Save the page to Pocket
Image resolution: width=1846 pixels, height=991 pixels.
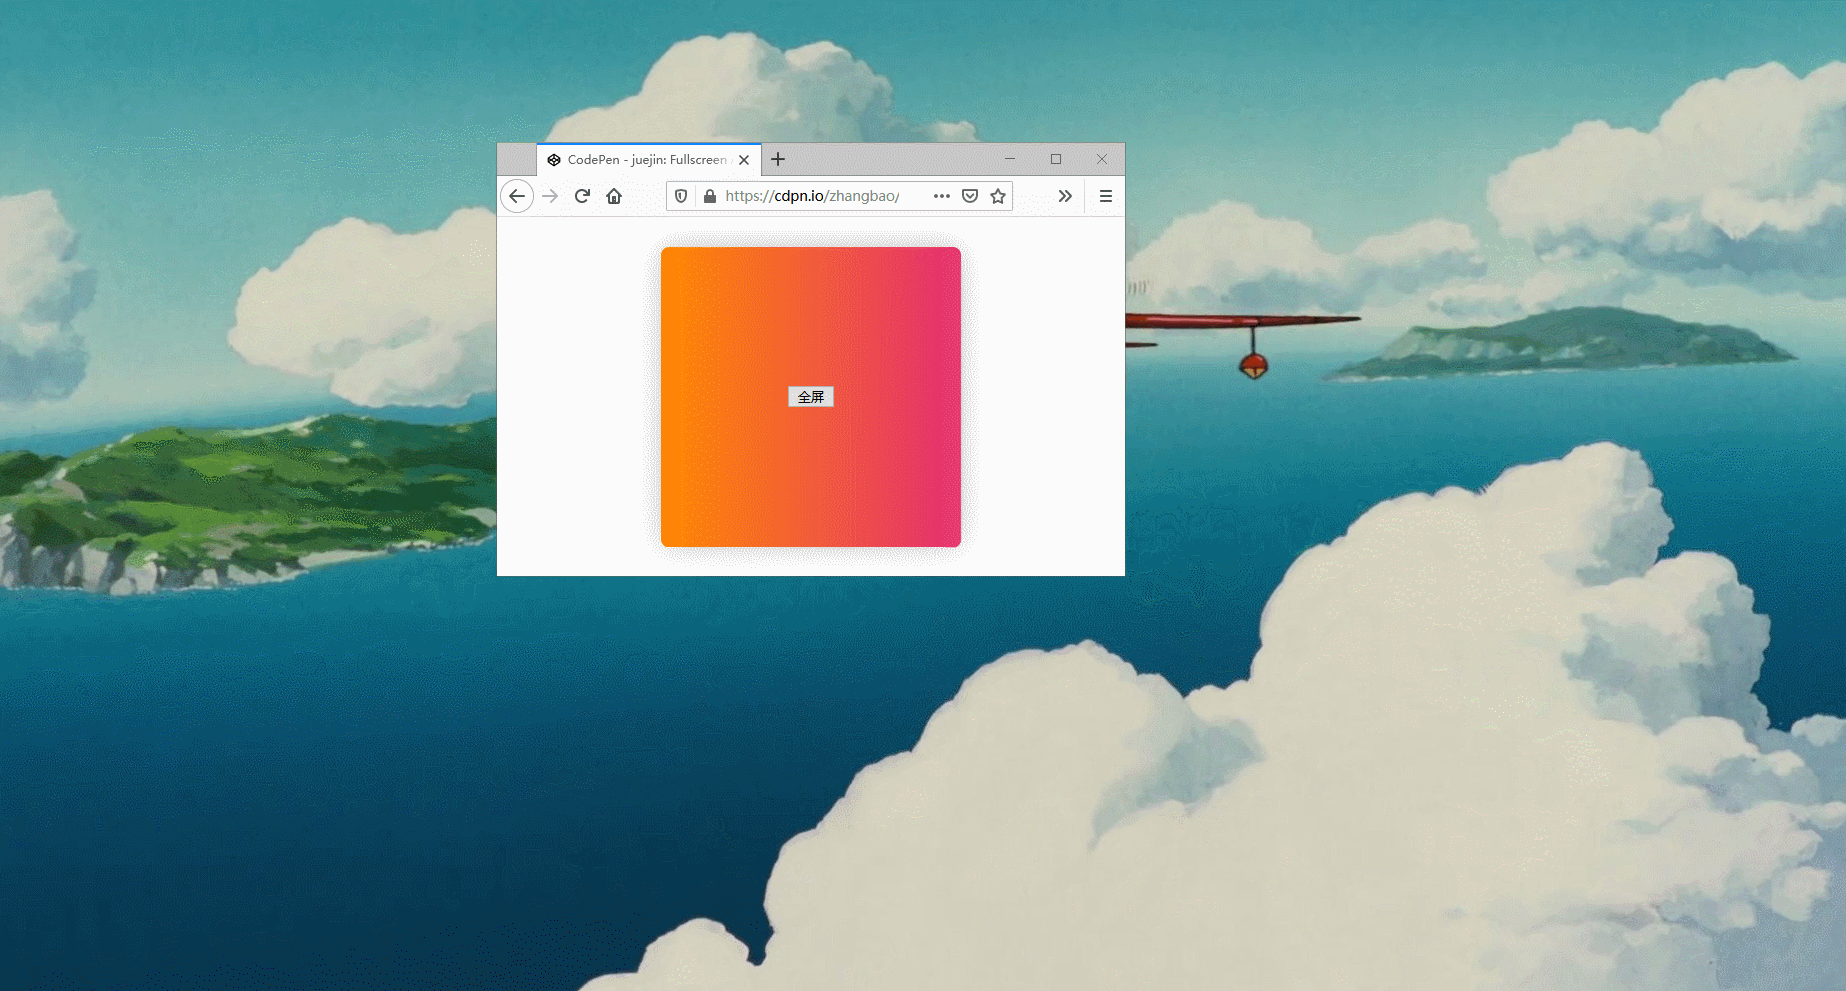[x=970, y=196]
